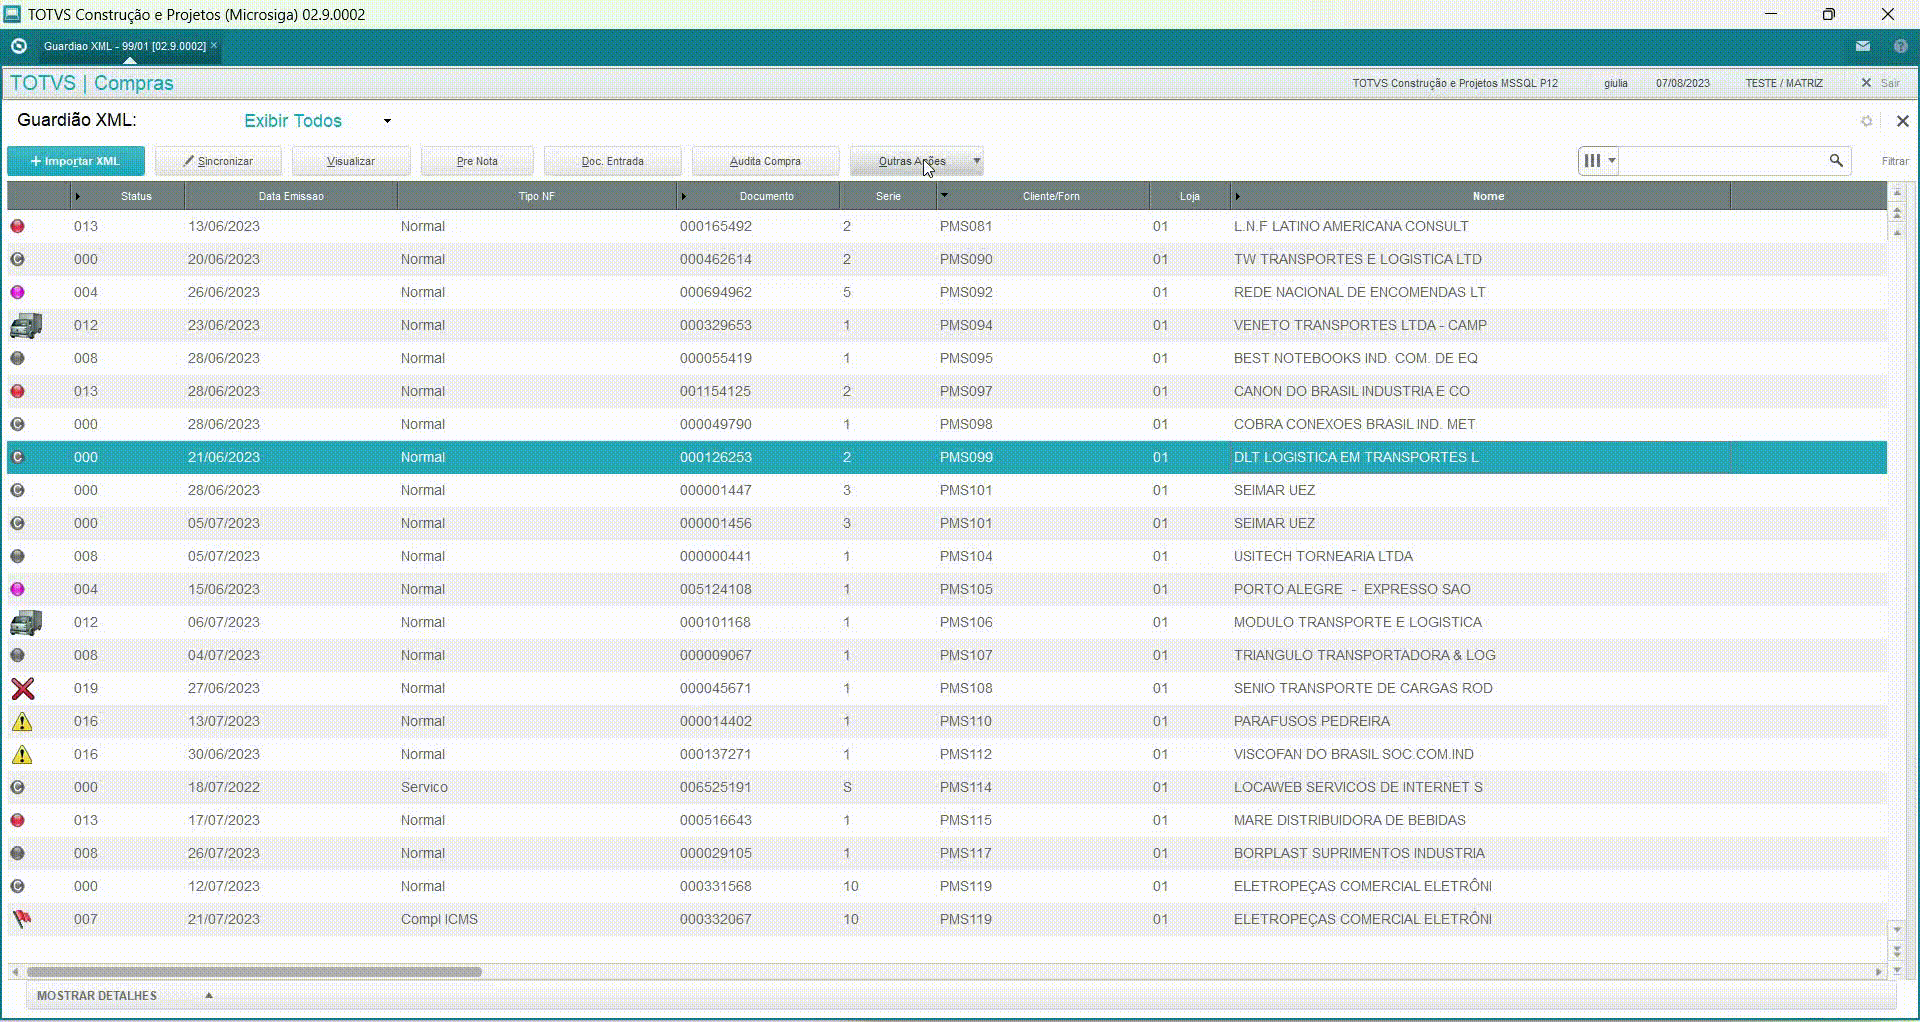Open the mail envelope icon in top bar

(1863, 46)
